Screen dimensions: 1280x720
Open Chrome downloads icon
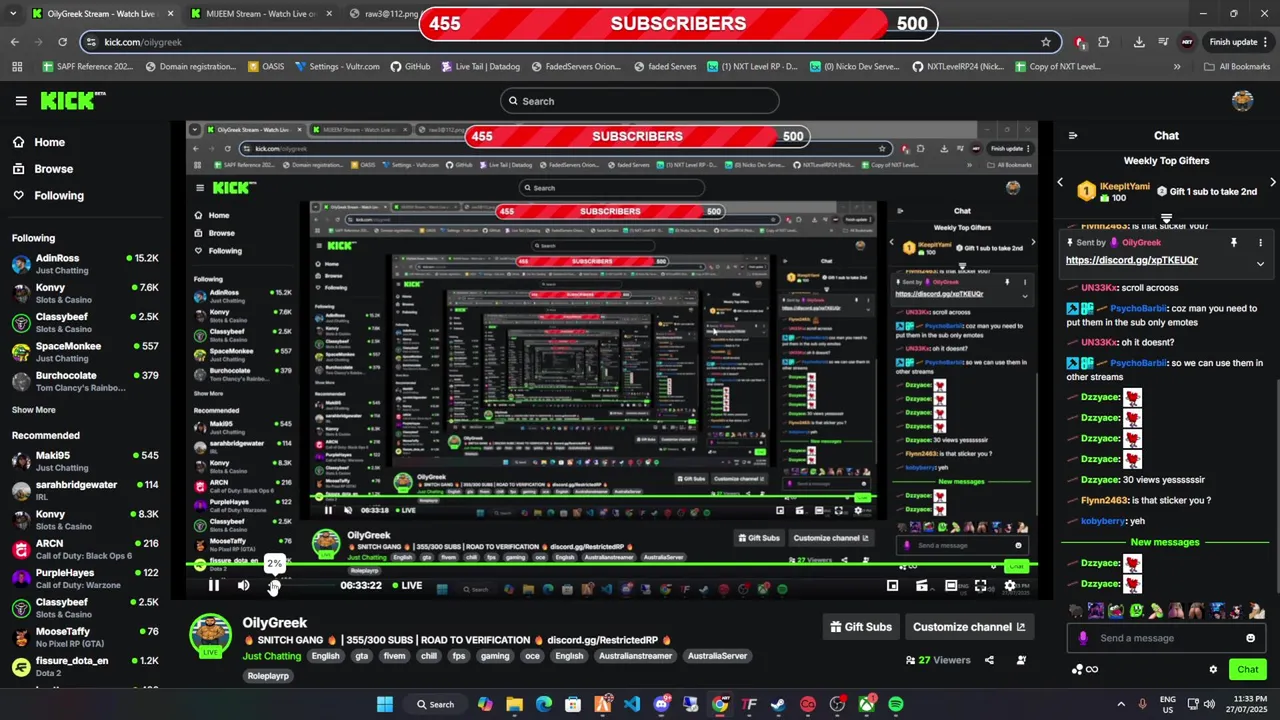coord(1139,42)
